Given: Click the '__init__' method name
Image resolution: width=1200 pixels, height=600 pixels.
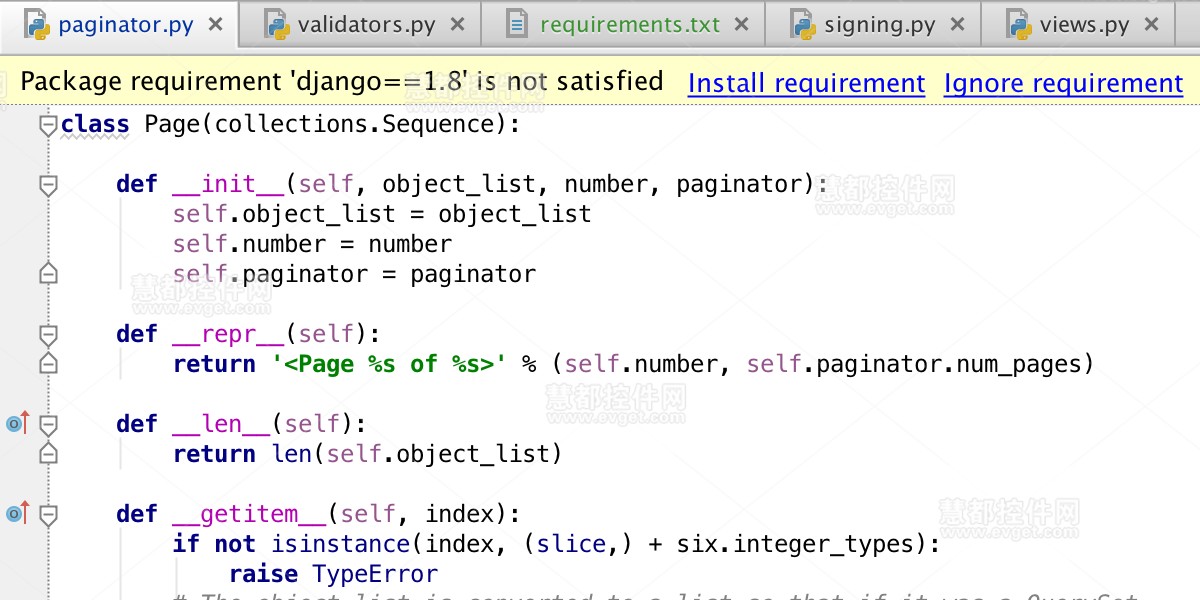Looking at the screenshot, I should click(x=228, y=185).
